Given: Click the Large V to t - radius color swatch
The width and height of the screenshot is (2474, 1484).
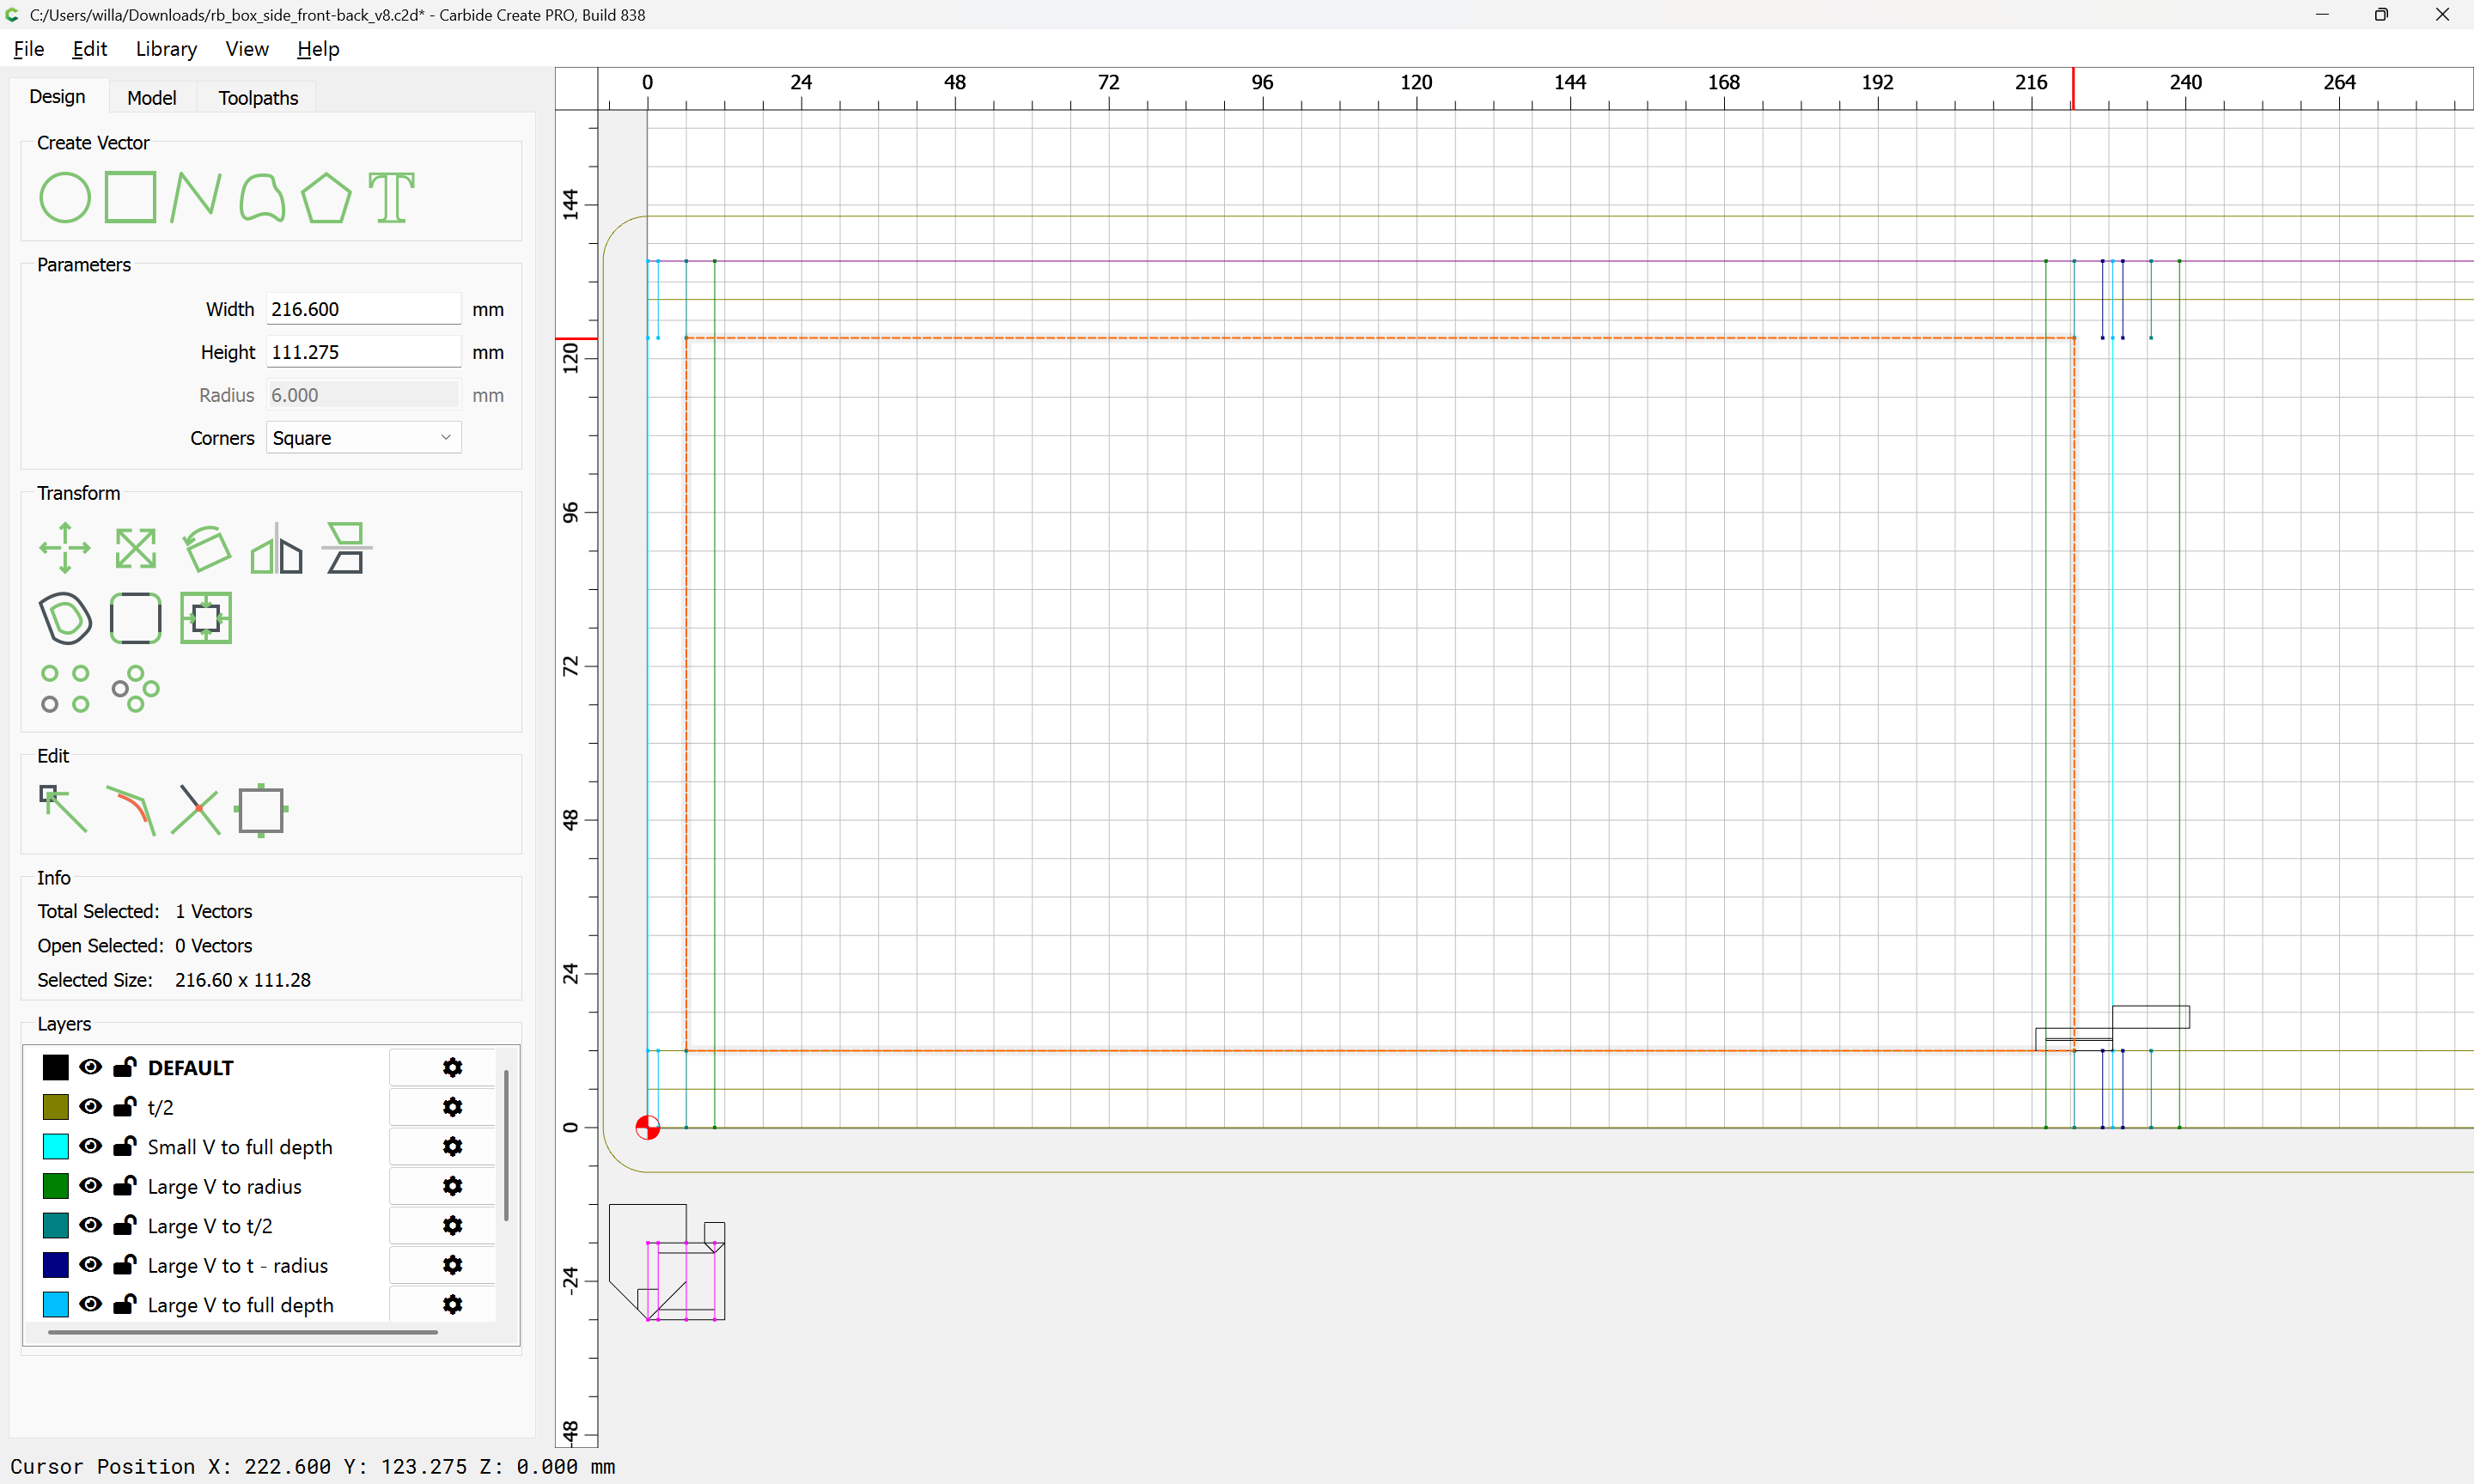Looking at the screenshot, I should pos(55,1264).
